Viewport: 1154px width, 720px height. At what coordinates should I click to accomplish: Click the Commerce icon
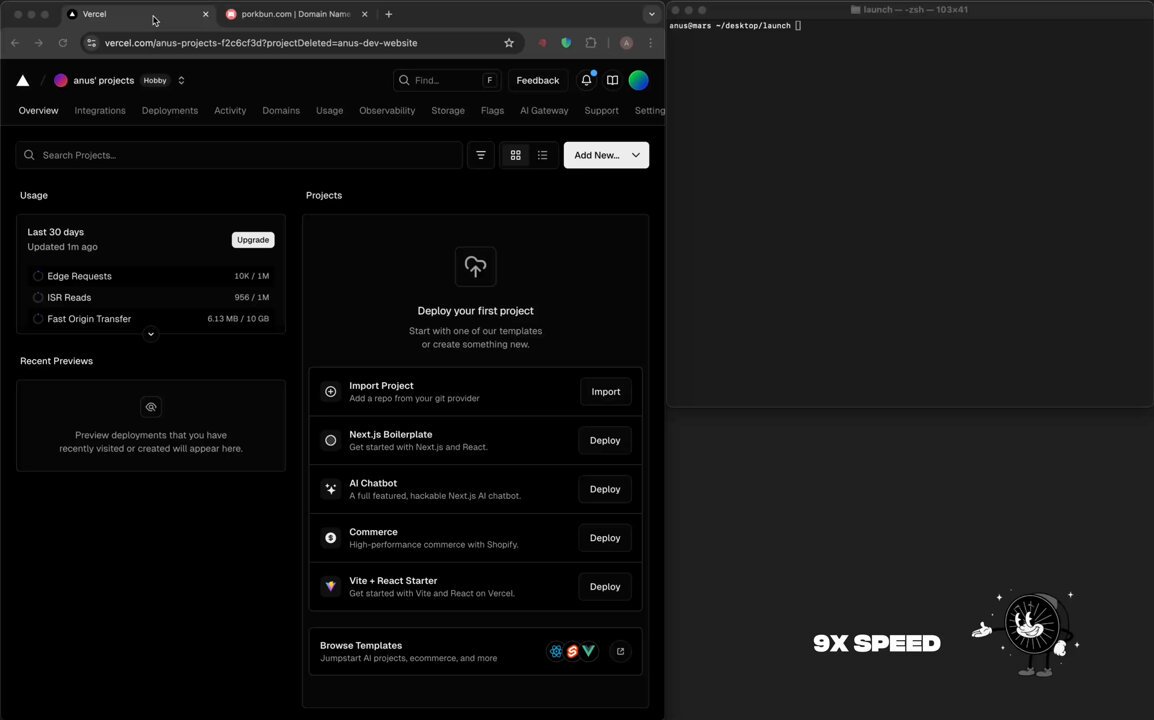(x=330, y=538)
